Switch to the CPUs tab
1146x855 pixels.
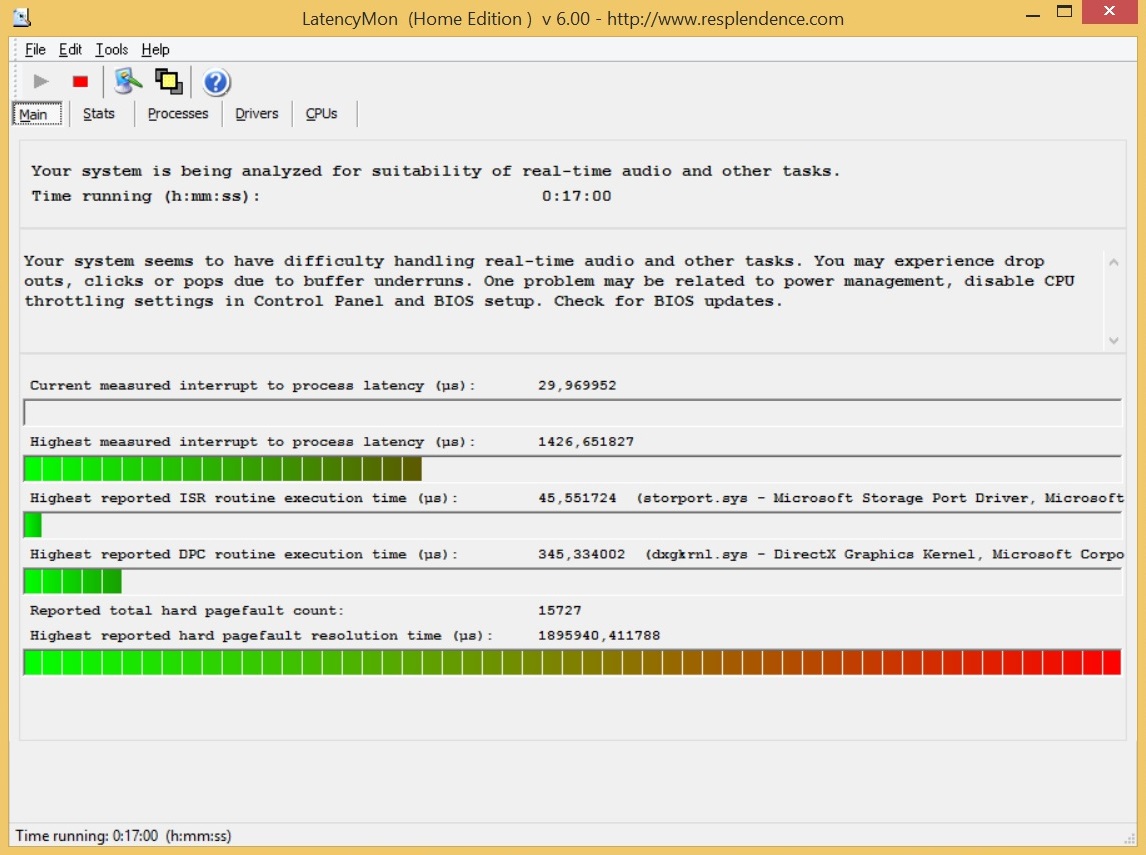click(x=322, y=114)
